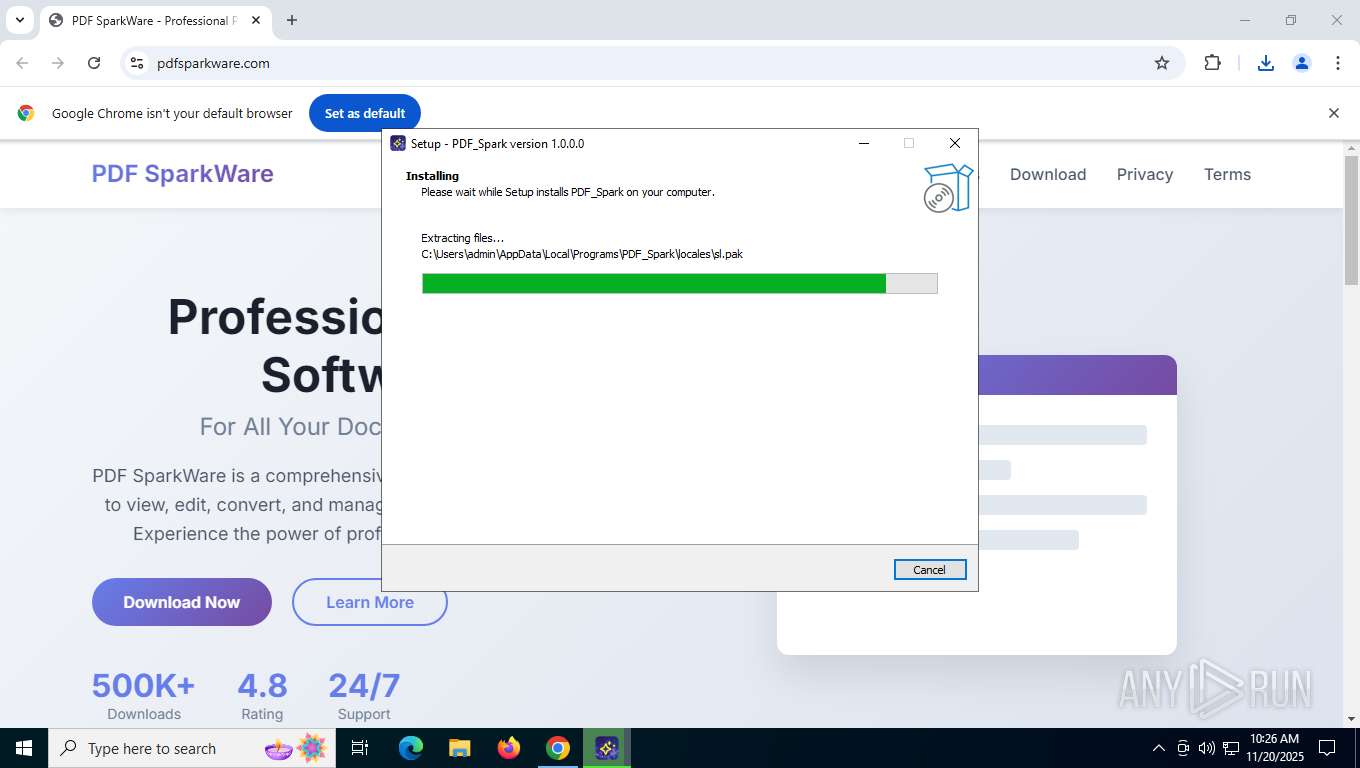Viewport: 1360px width, 768px height.
Task: Open the volume control in system tray
Action: point(1206,748)
